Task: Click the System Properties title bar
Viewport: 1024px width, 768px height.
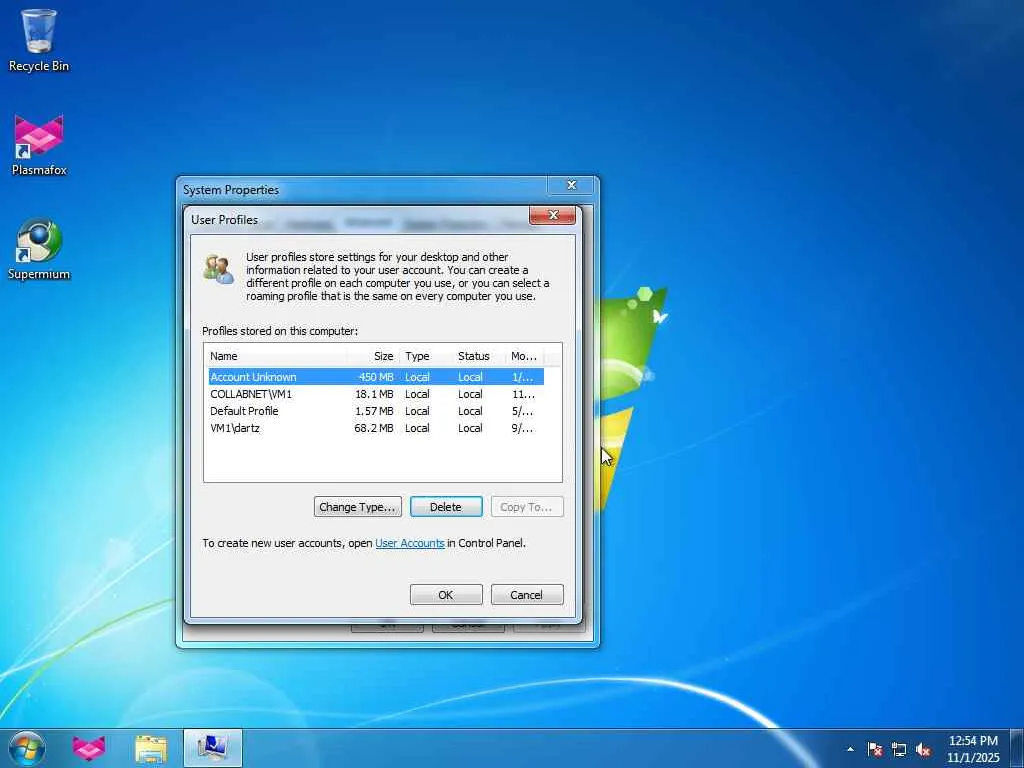Action: coord(362,189)
